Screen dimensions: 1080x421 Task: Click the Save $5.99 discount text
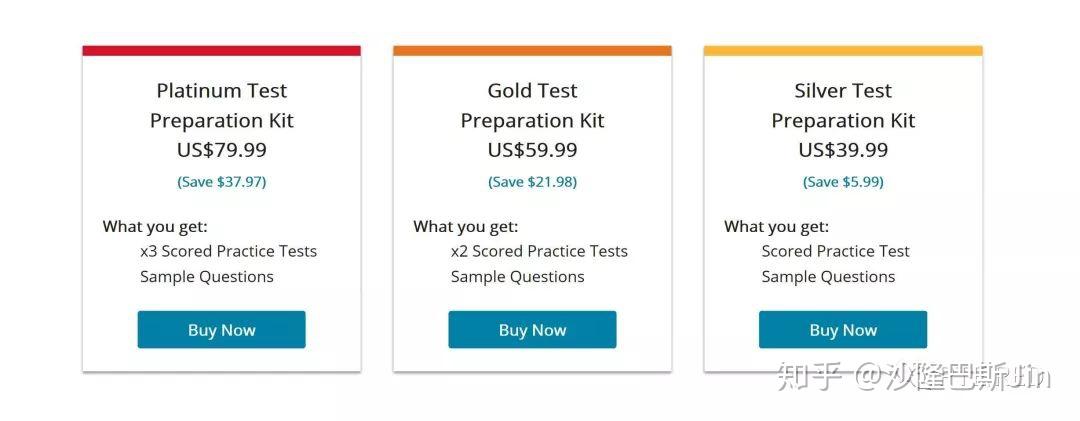coord(843,182)
